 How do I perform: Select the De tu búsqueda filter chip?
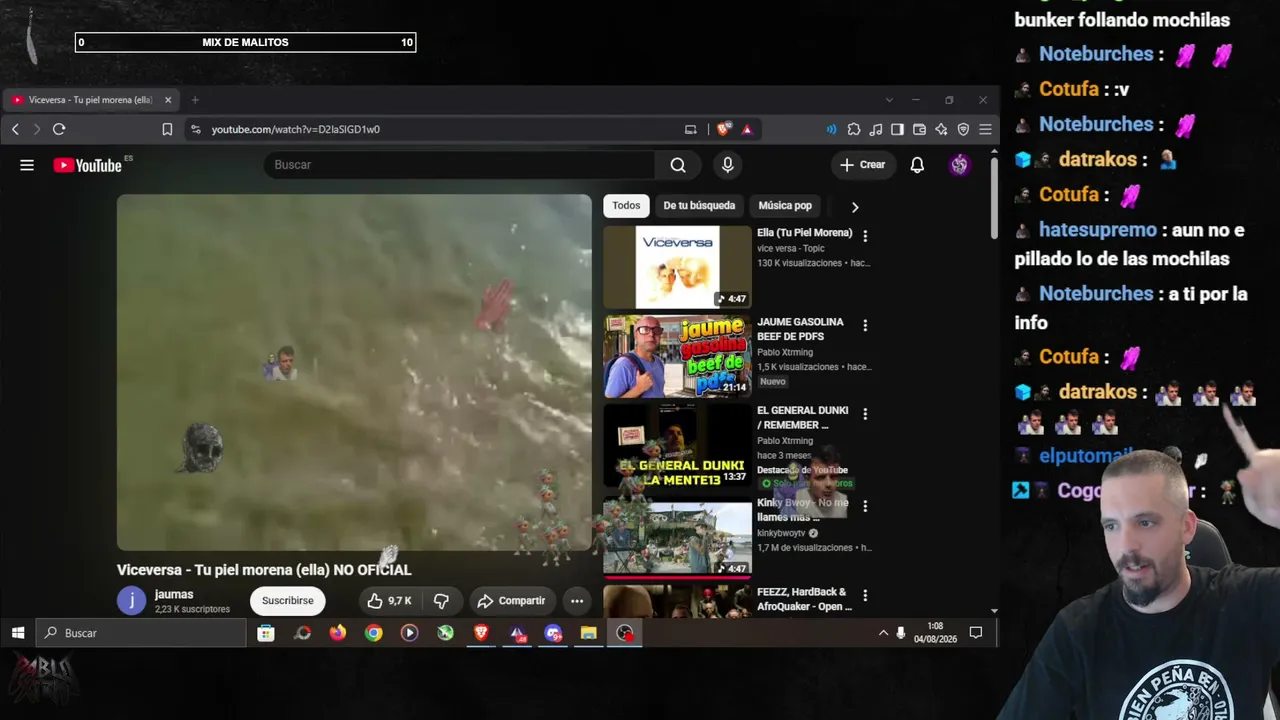click(699, 206)
